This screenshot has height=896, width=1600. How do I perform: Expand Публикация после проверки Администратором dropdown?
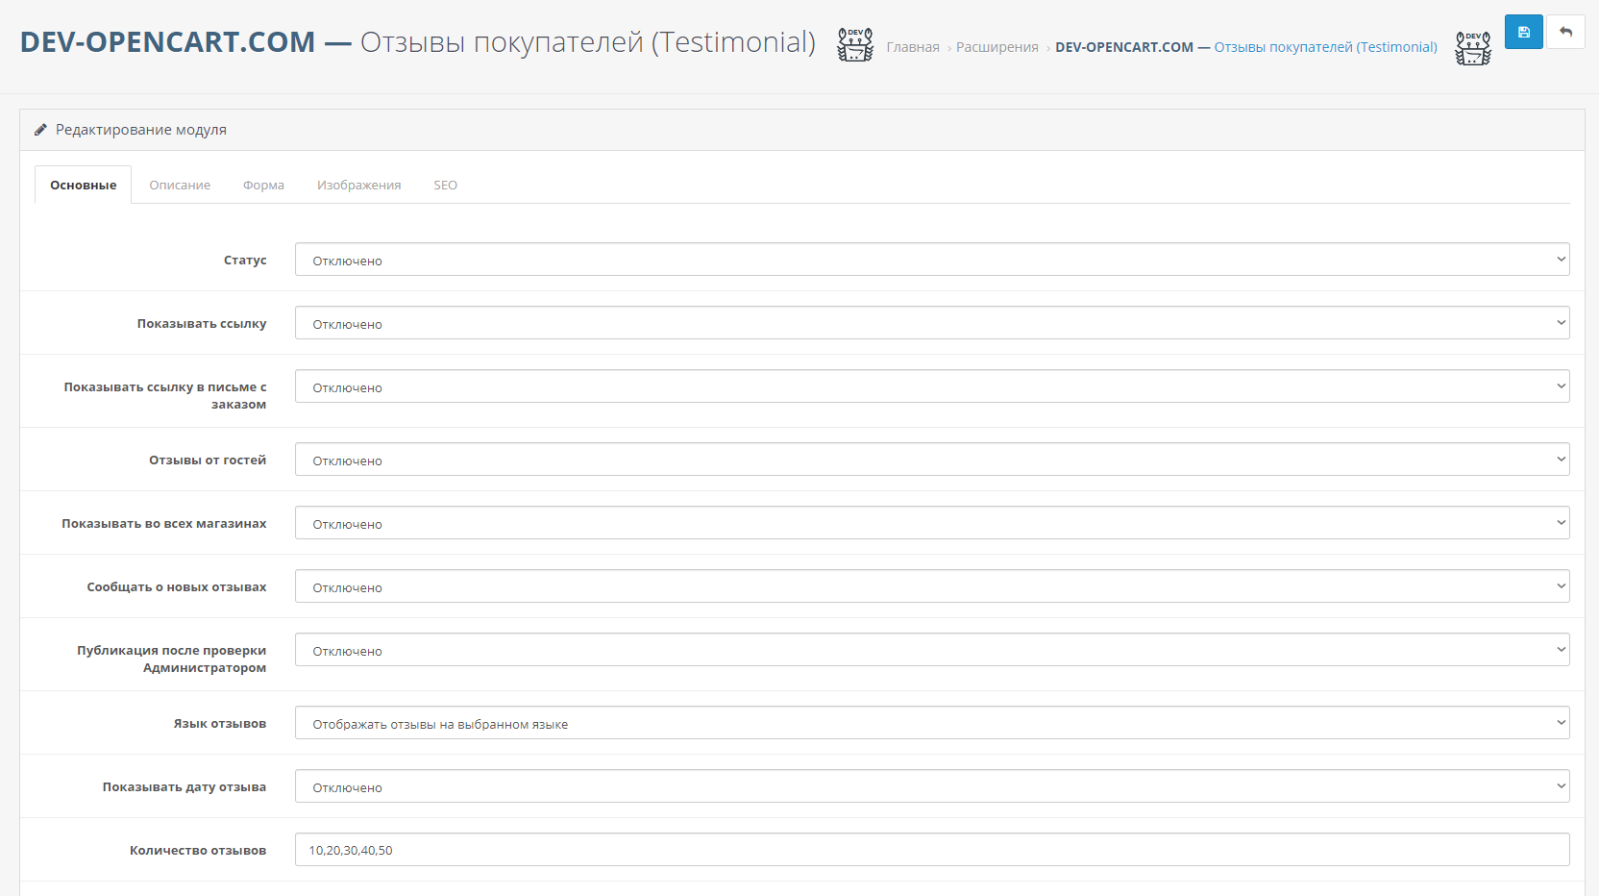tap(932, 650)
